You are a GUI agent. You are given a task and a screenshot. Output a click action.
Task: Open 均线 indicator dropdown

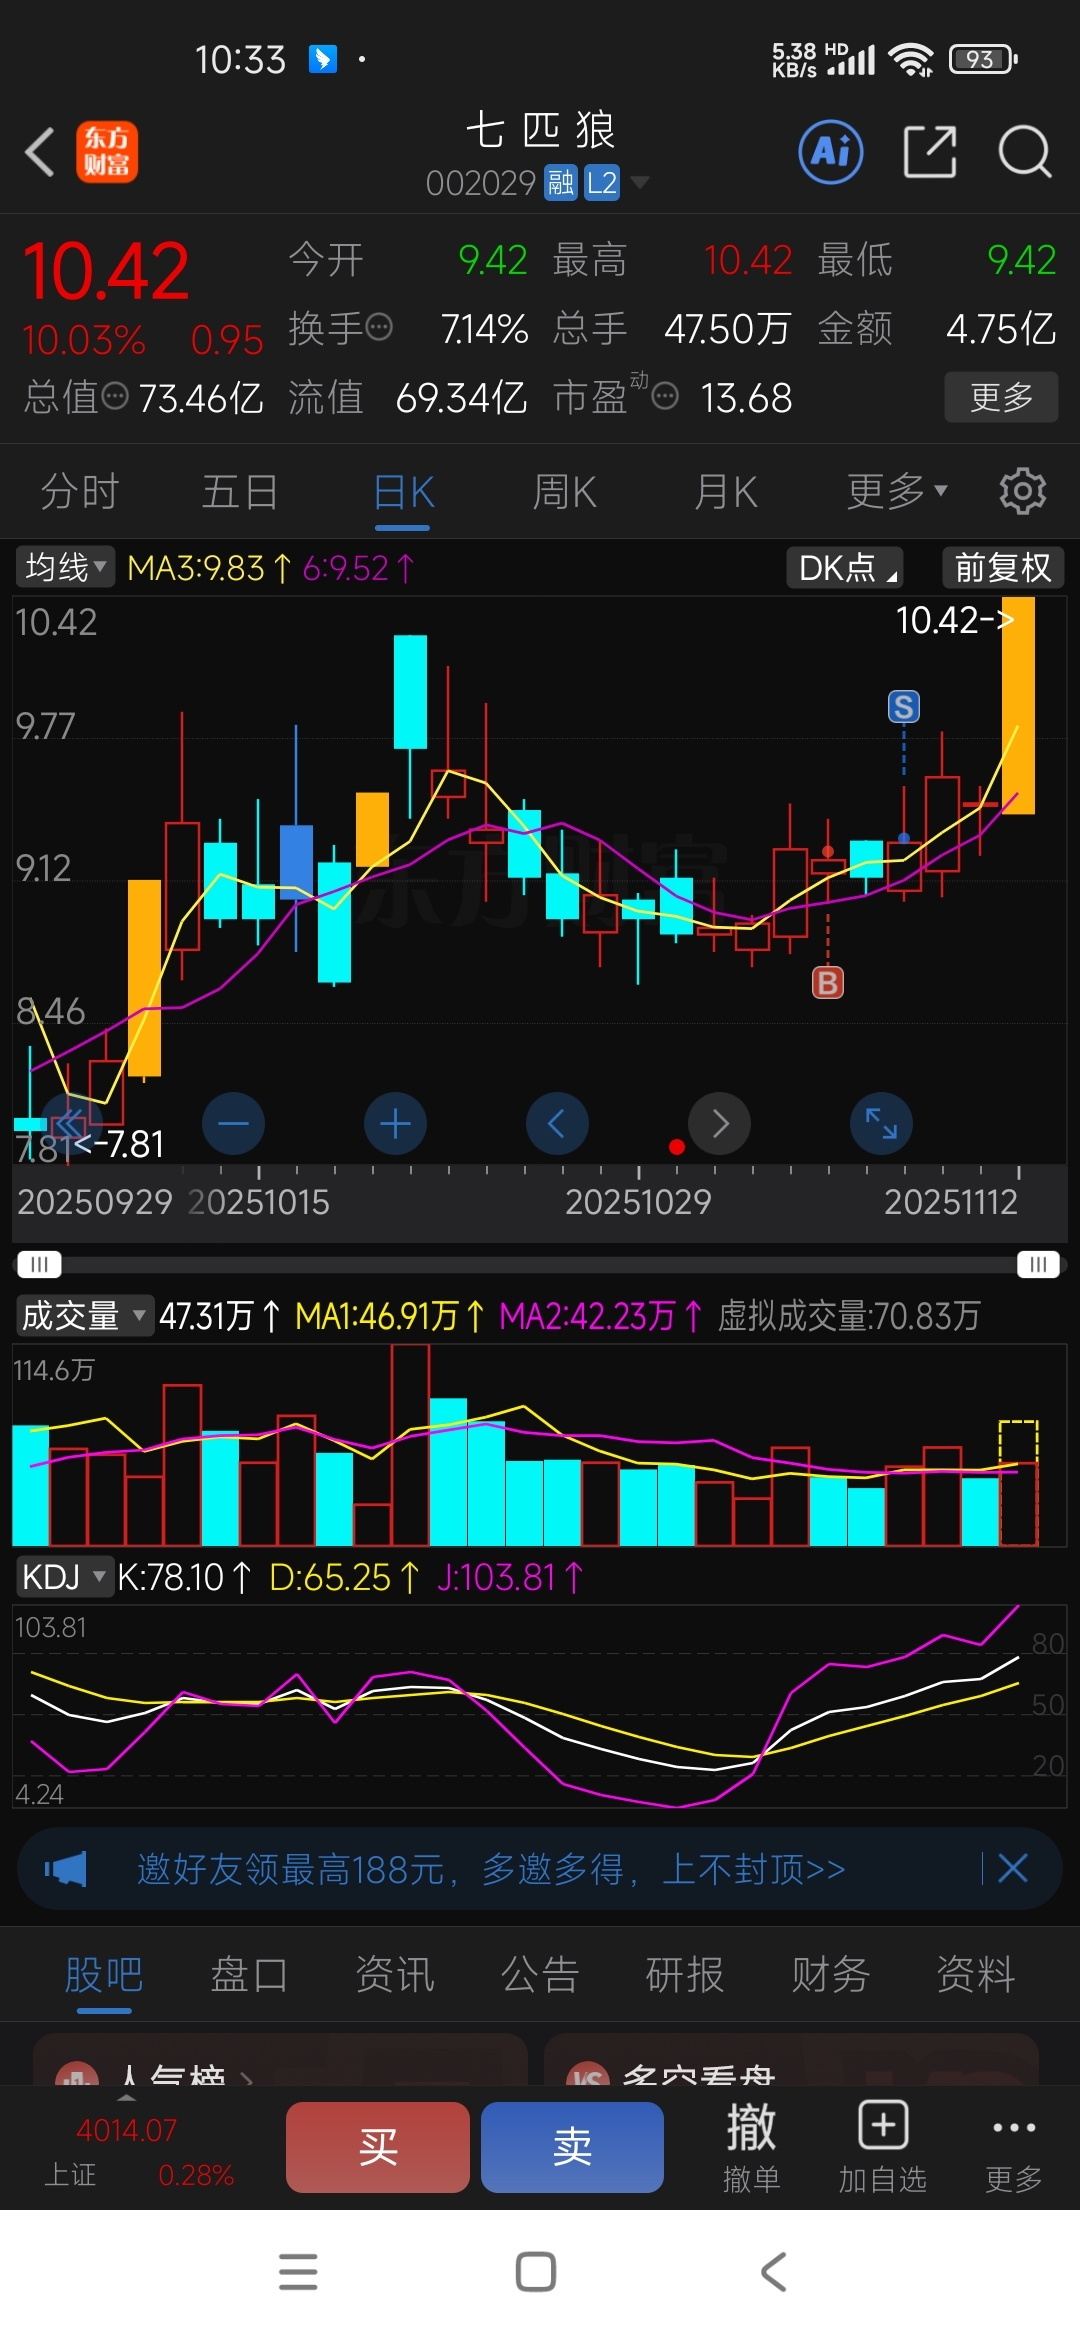[x=65, y=567]
